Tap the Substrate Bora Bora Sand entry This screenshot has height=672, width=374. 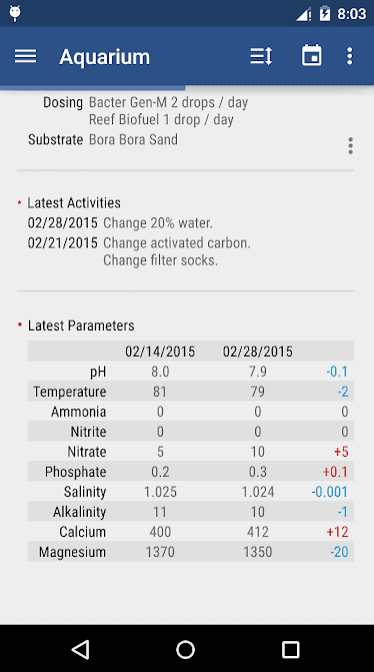pyautogui.click(x=103, y=140)
